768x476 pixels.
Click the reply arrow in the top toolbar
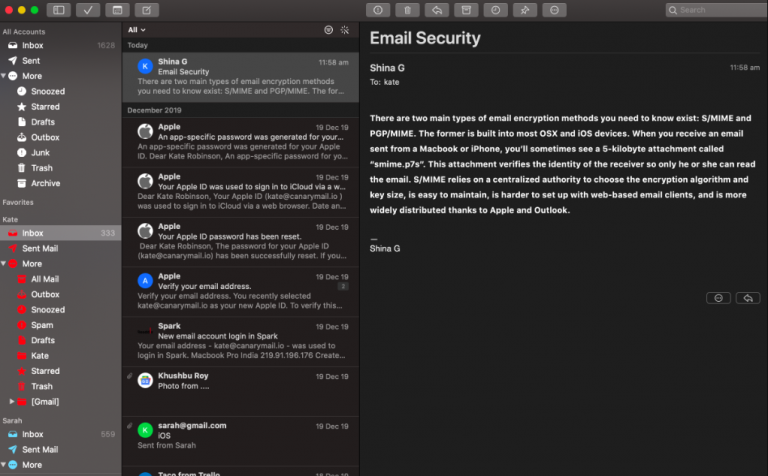(436, 10)
